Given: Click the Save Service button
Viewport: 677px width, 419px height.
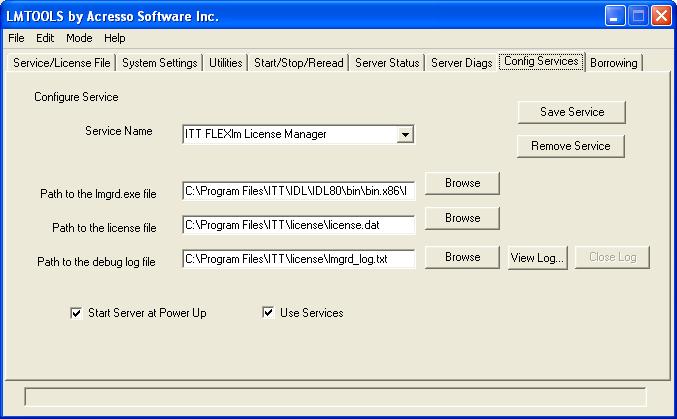Looking at the screenshot, I should 572,112.
